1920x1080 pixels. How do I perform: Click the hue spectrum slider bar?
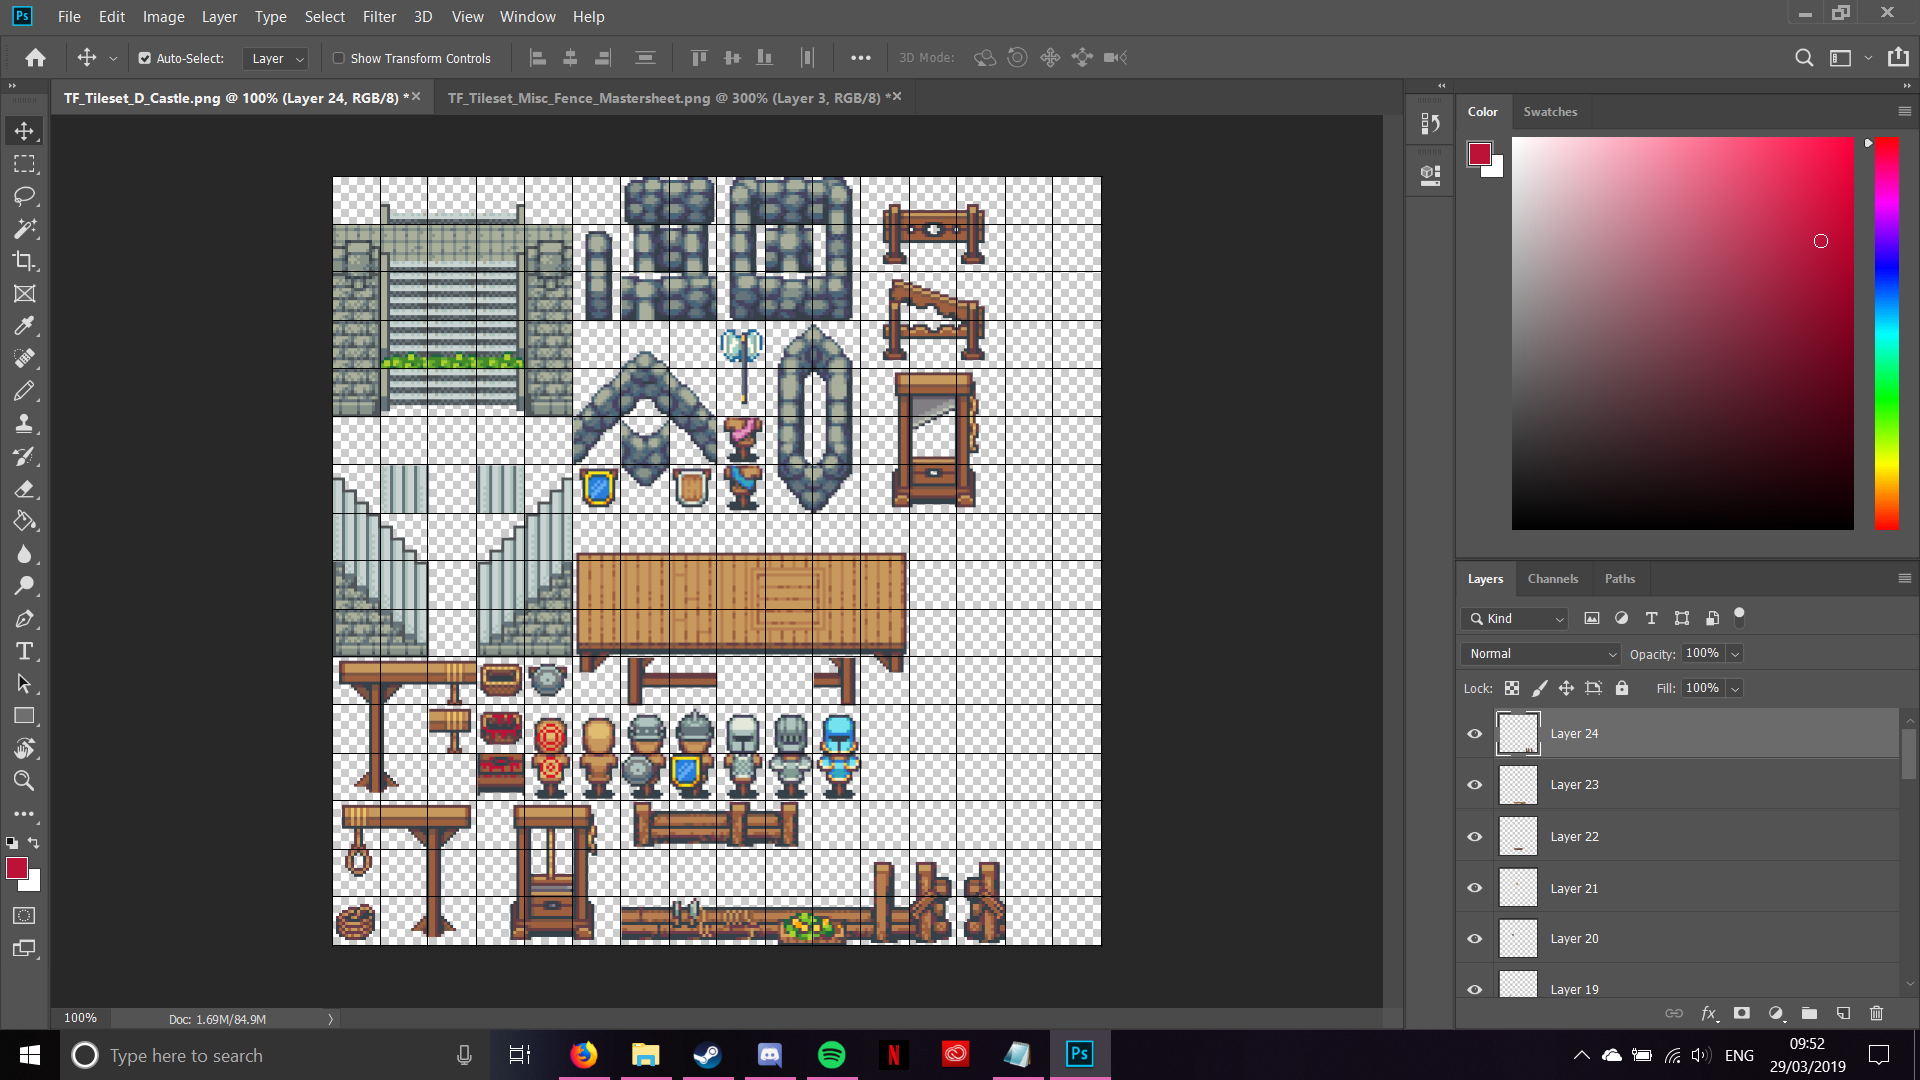coord(1886,333)
